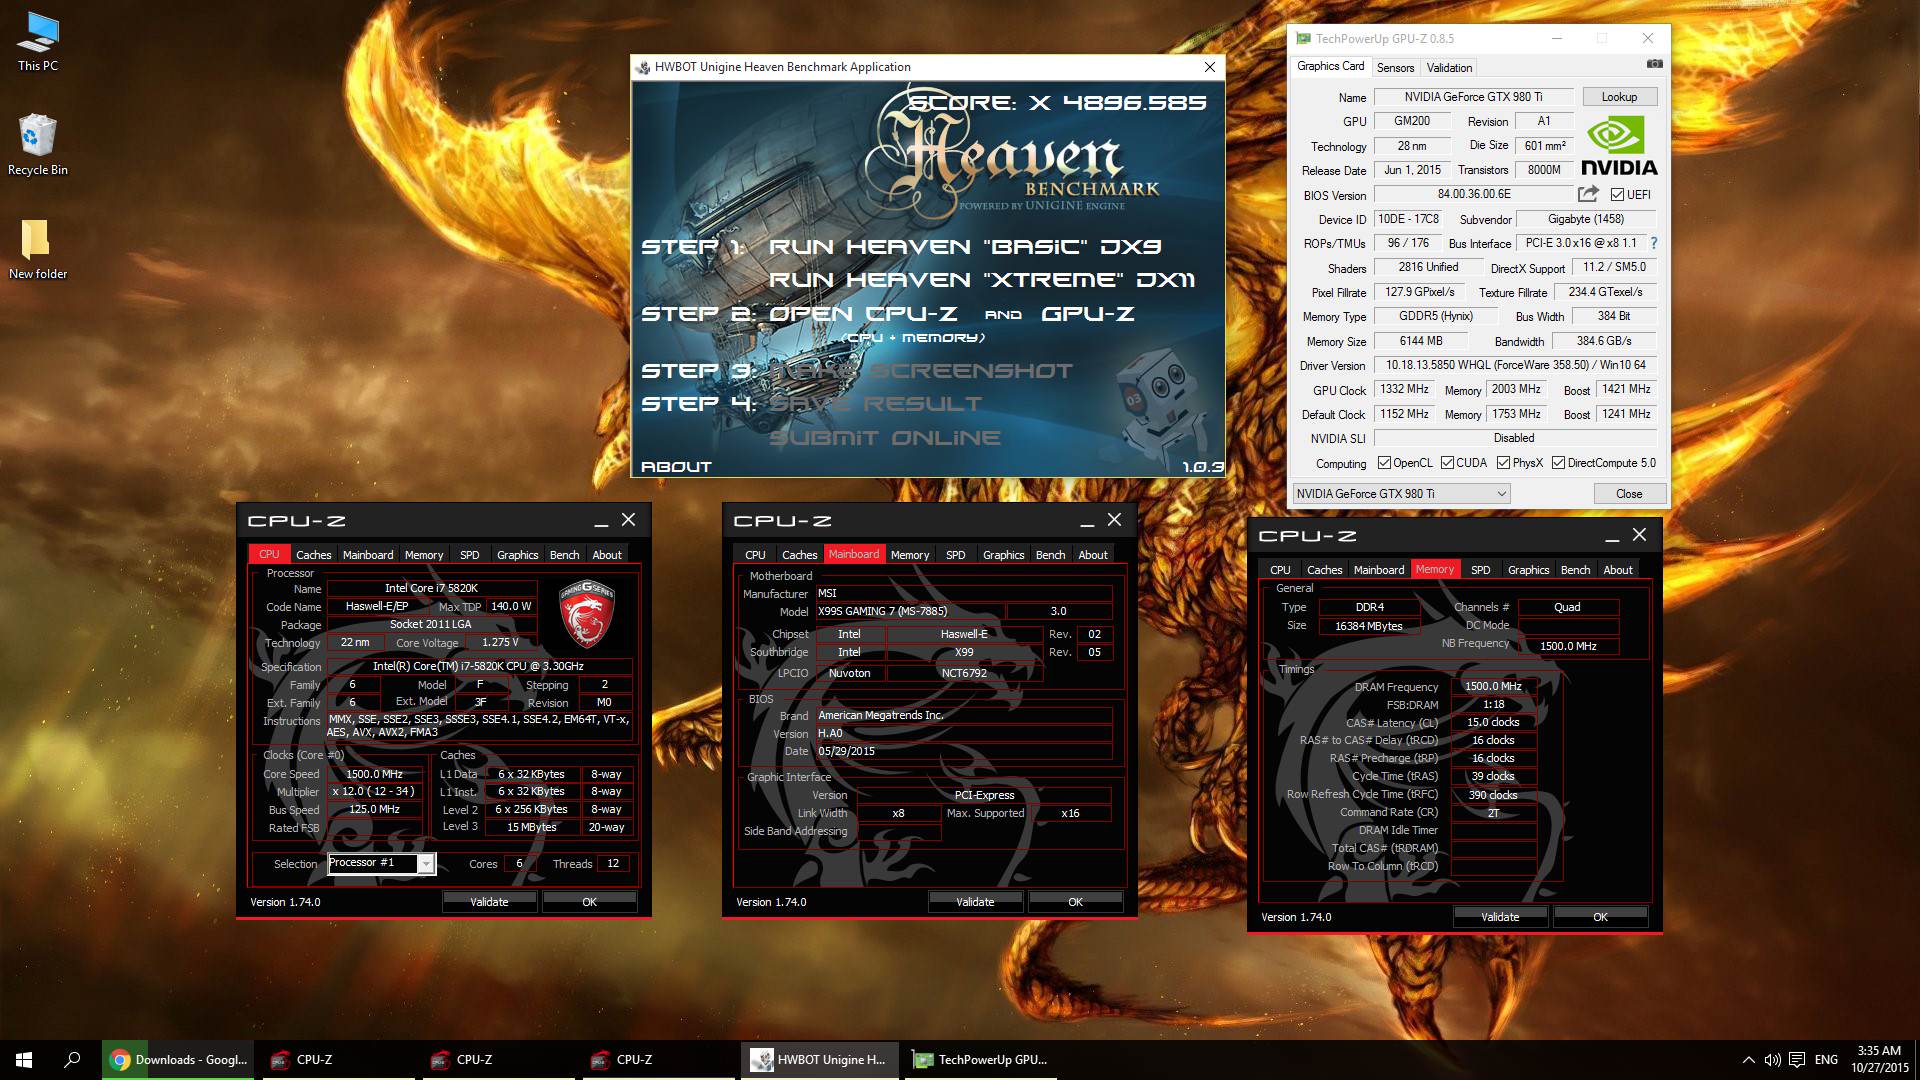Open About tab in middle CPU-Z window
This screenshot has width=1920, height=1080.
click(x=1092, y=555)
